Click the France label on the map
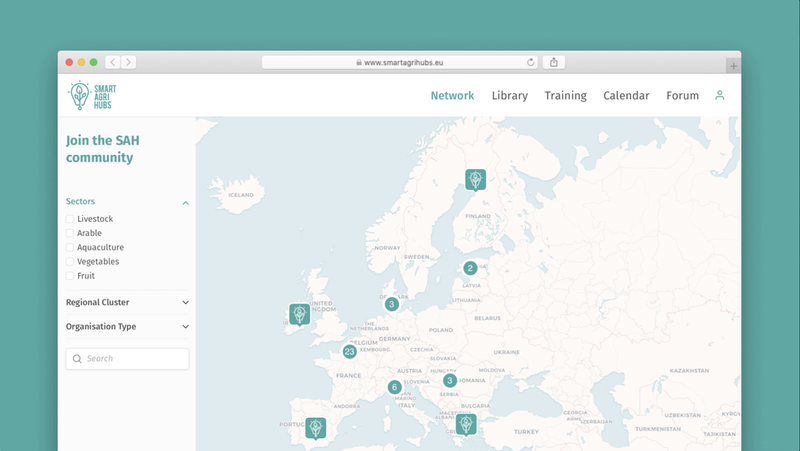The image size is (800, 451). point(348,375)
